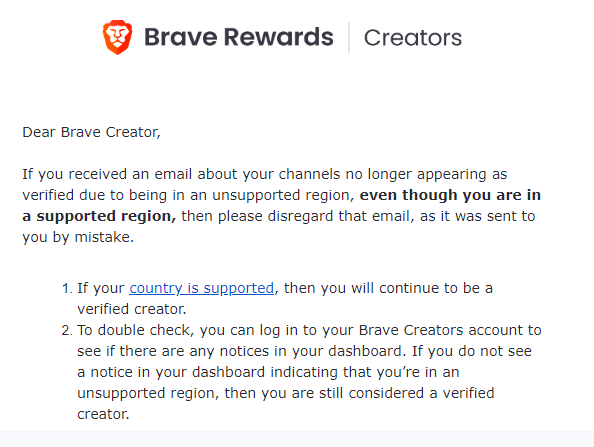The image size is (594, 447).
Task: Click the vertical divider beside Creators
Action: [x=349, y=37]
